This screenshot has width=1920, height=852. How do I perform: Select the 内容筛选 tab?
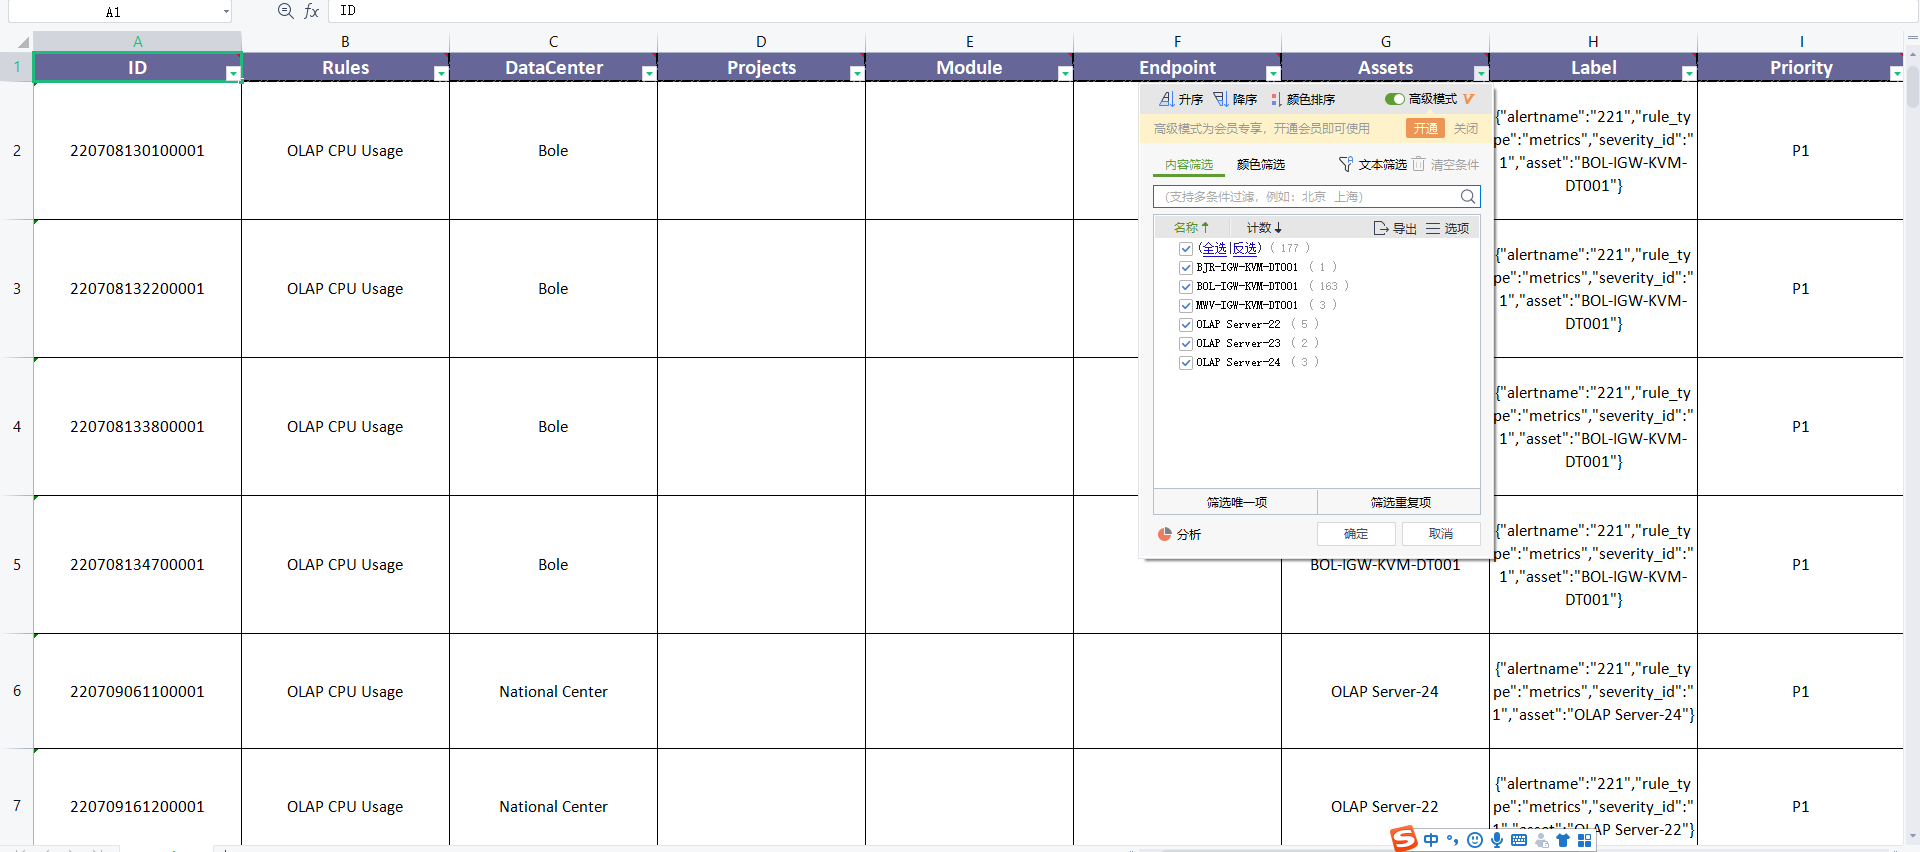tap(1188, 164)
